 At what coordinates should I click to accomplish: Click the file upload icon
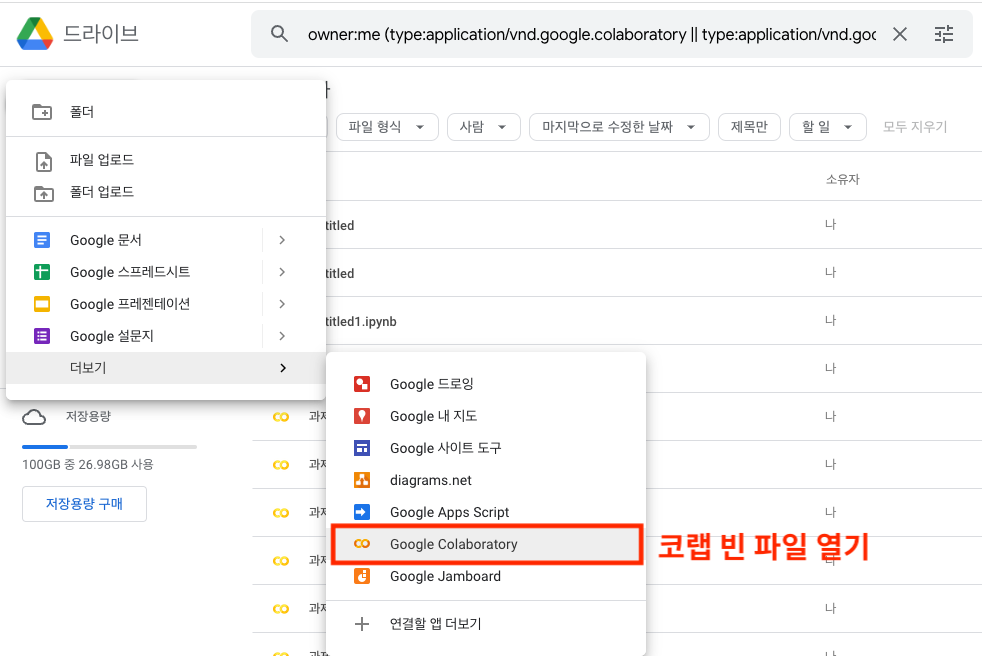[43, 161]
